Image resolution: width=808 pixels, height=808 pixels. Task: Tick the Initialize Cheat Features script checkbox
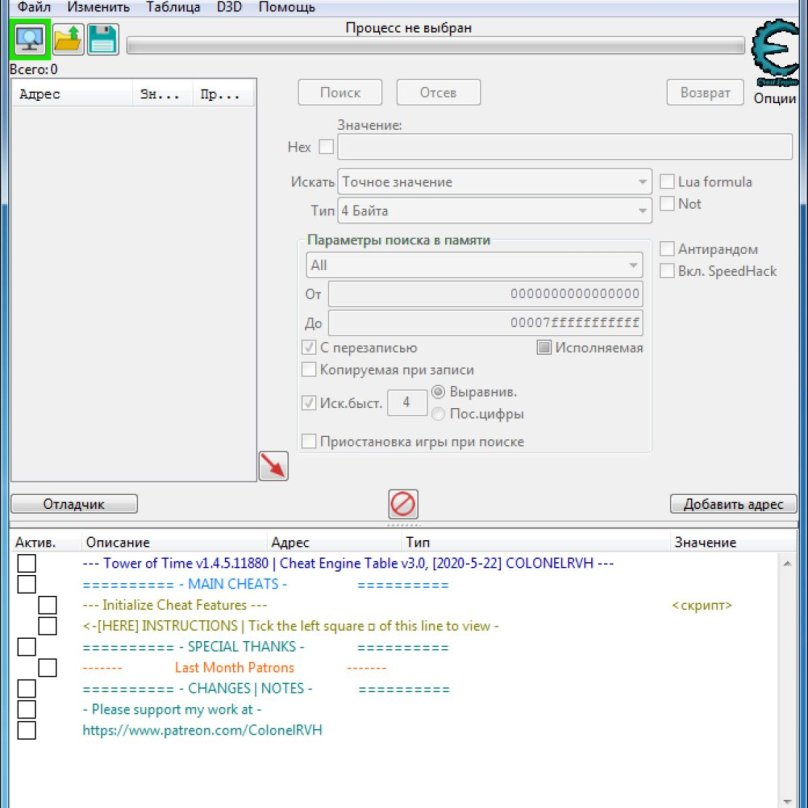pyautogui.click(x=47, y=605)
